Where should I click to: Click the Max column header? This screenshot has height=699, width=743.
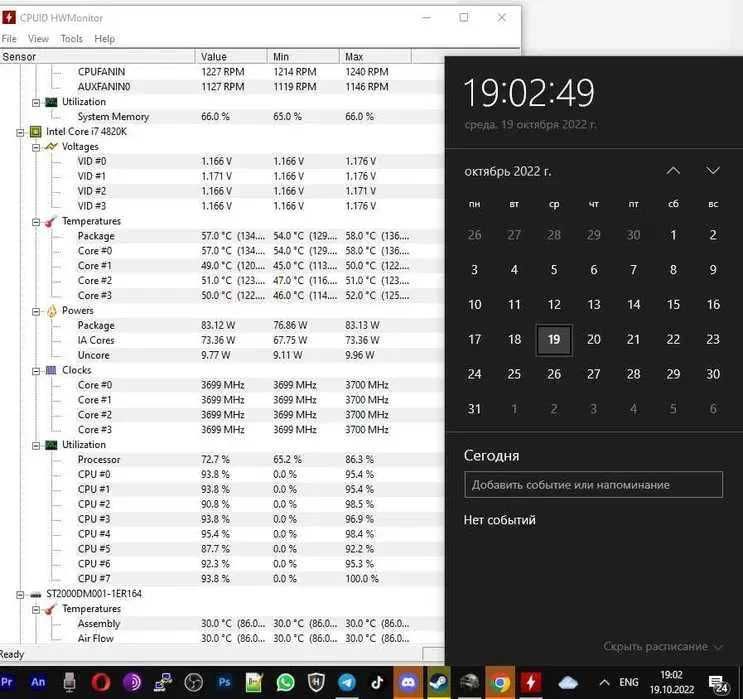(375, 56)
